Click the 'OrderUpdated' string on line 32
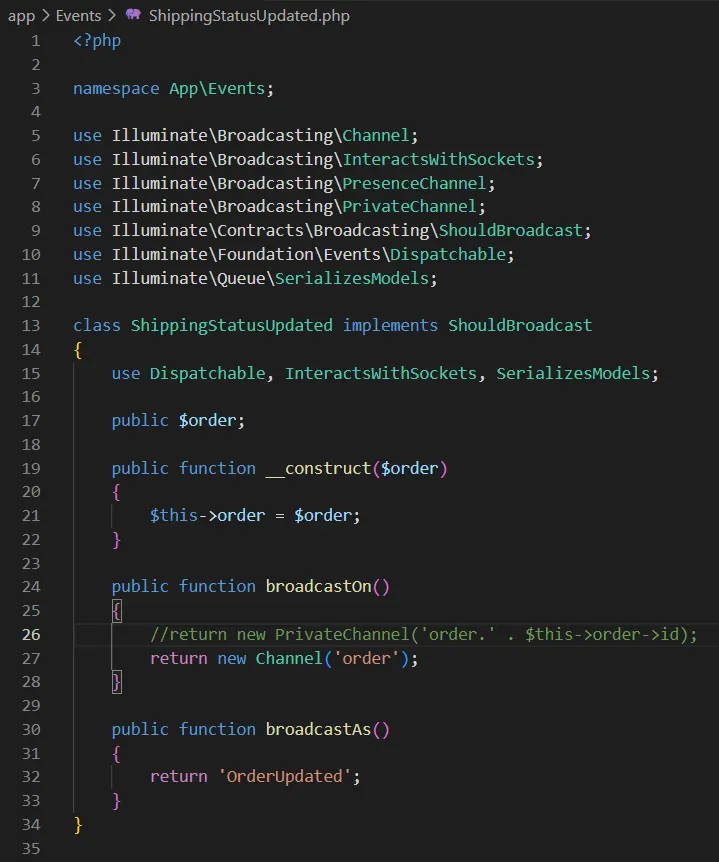 [x=284, y=777]
